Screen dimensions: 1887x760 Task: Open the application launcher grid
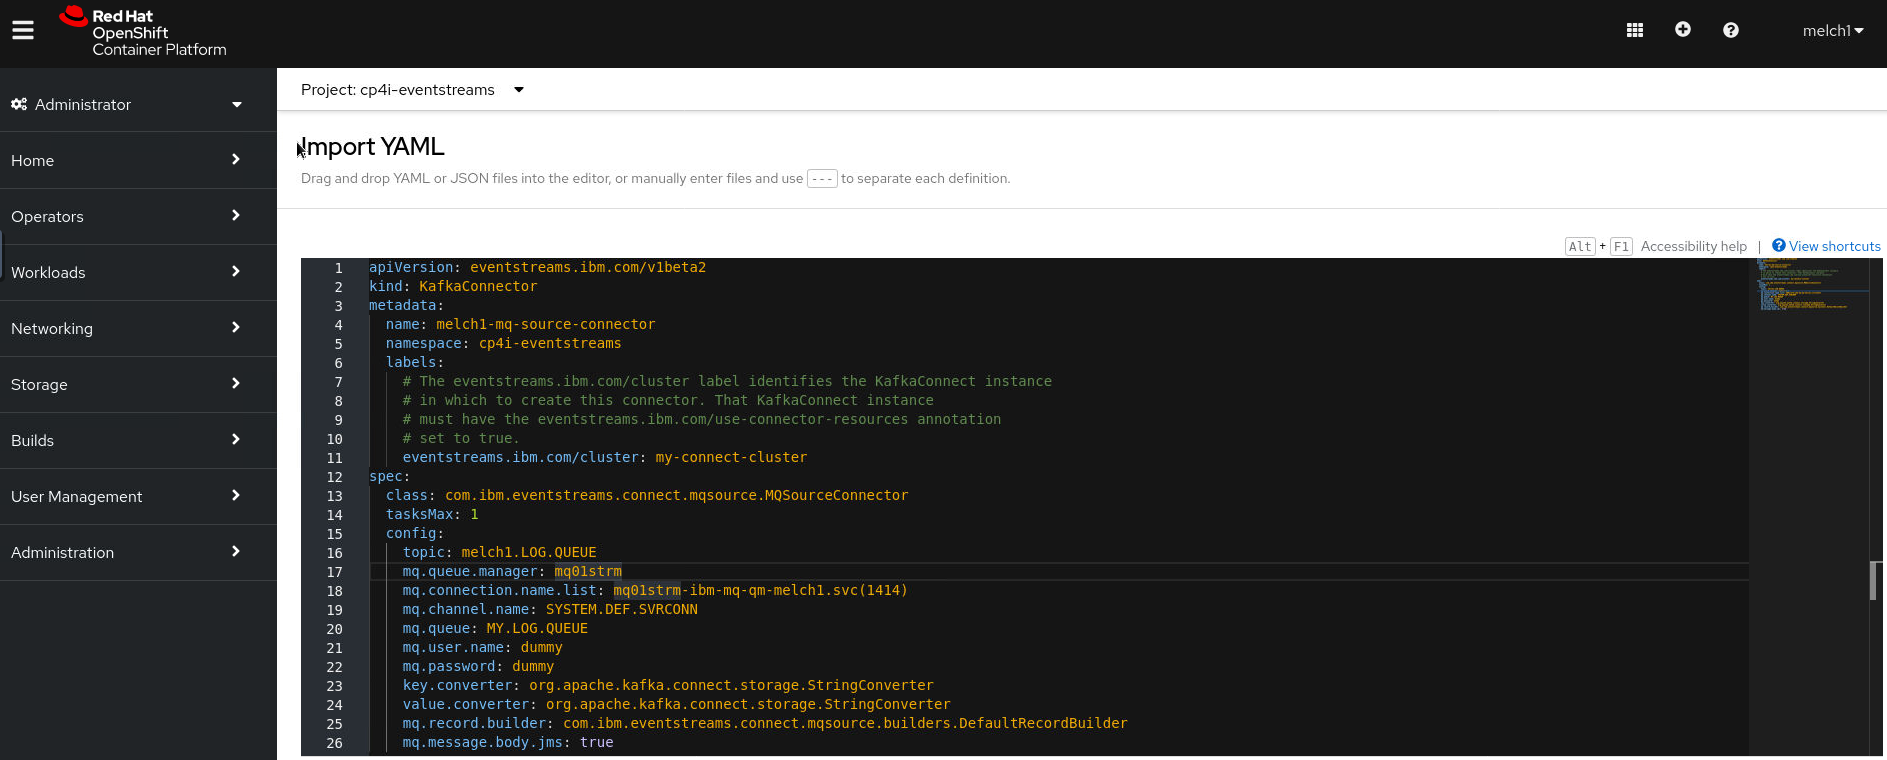click(1635, 31)
